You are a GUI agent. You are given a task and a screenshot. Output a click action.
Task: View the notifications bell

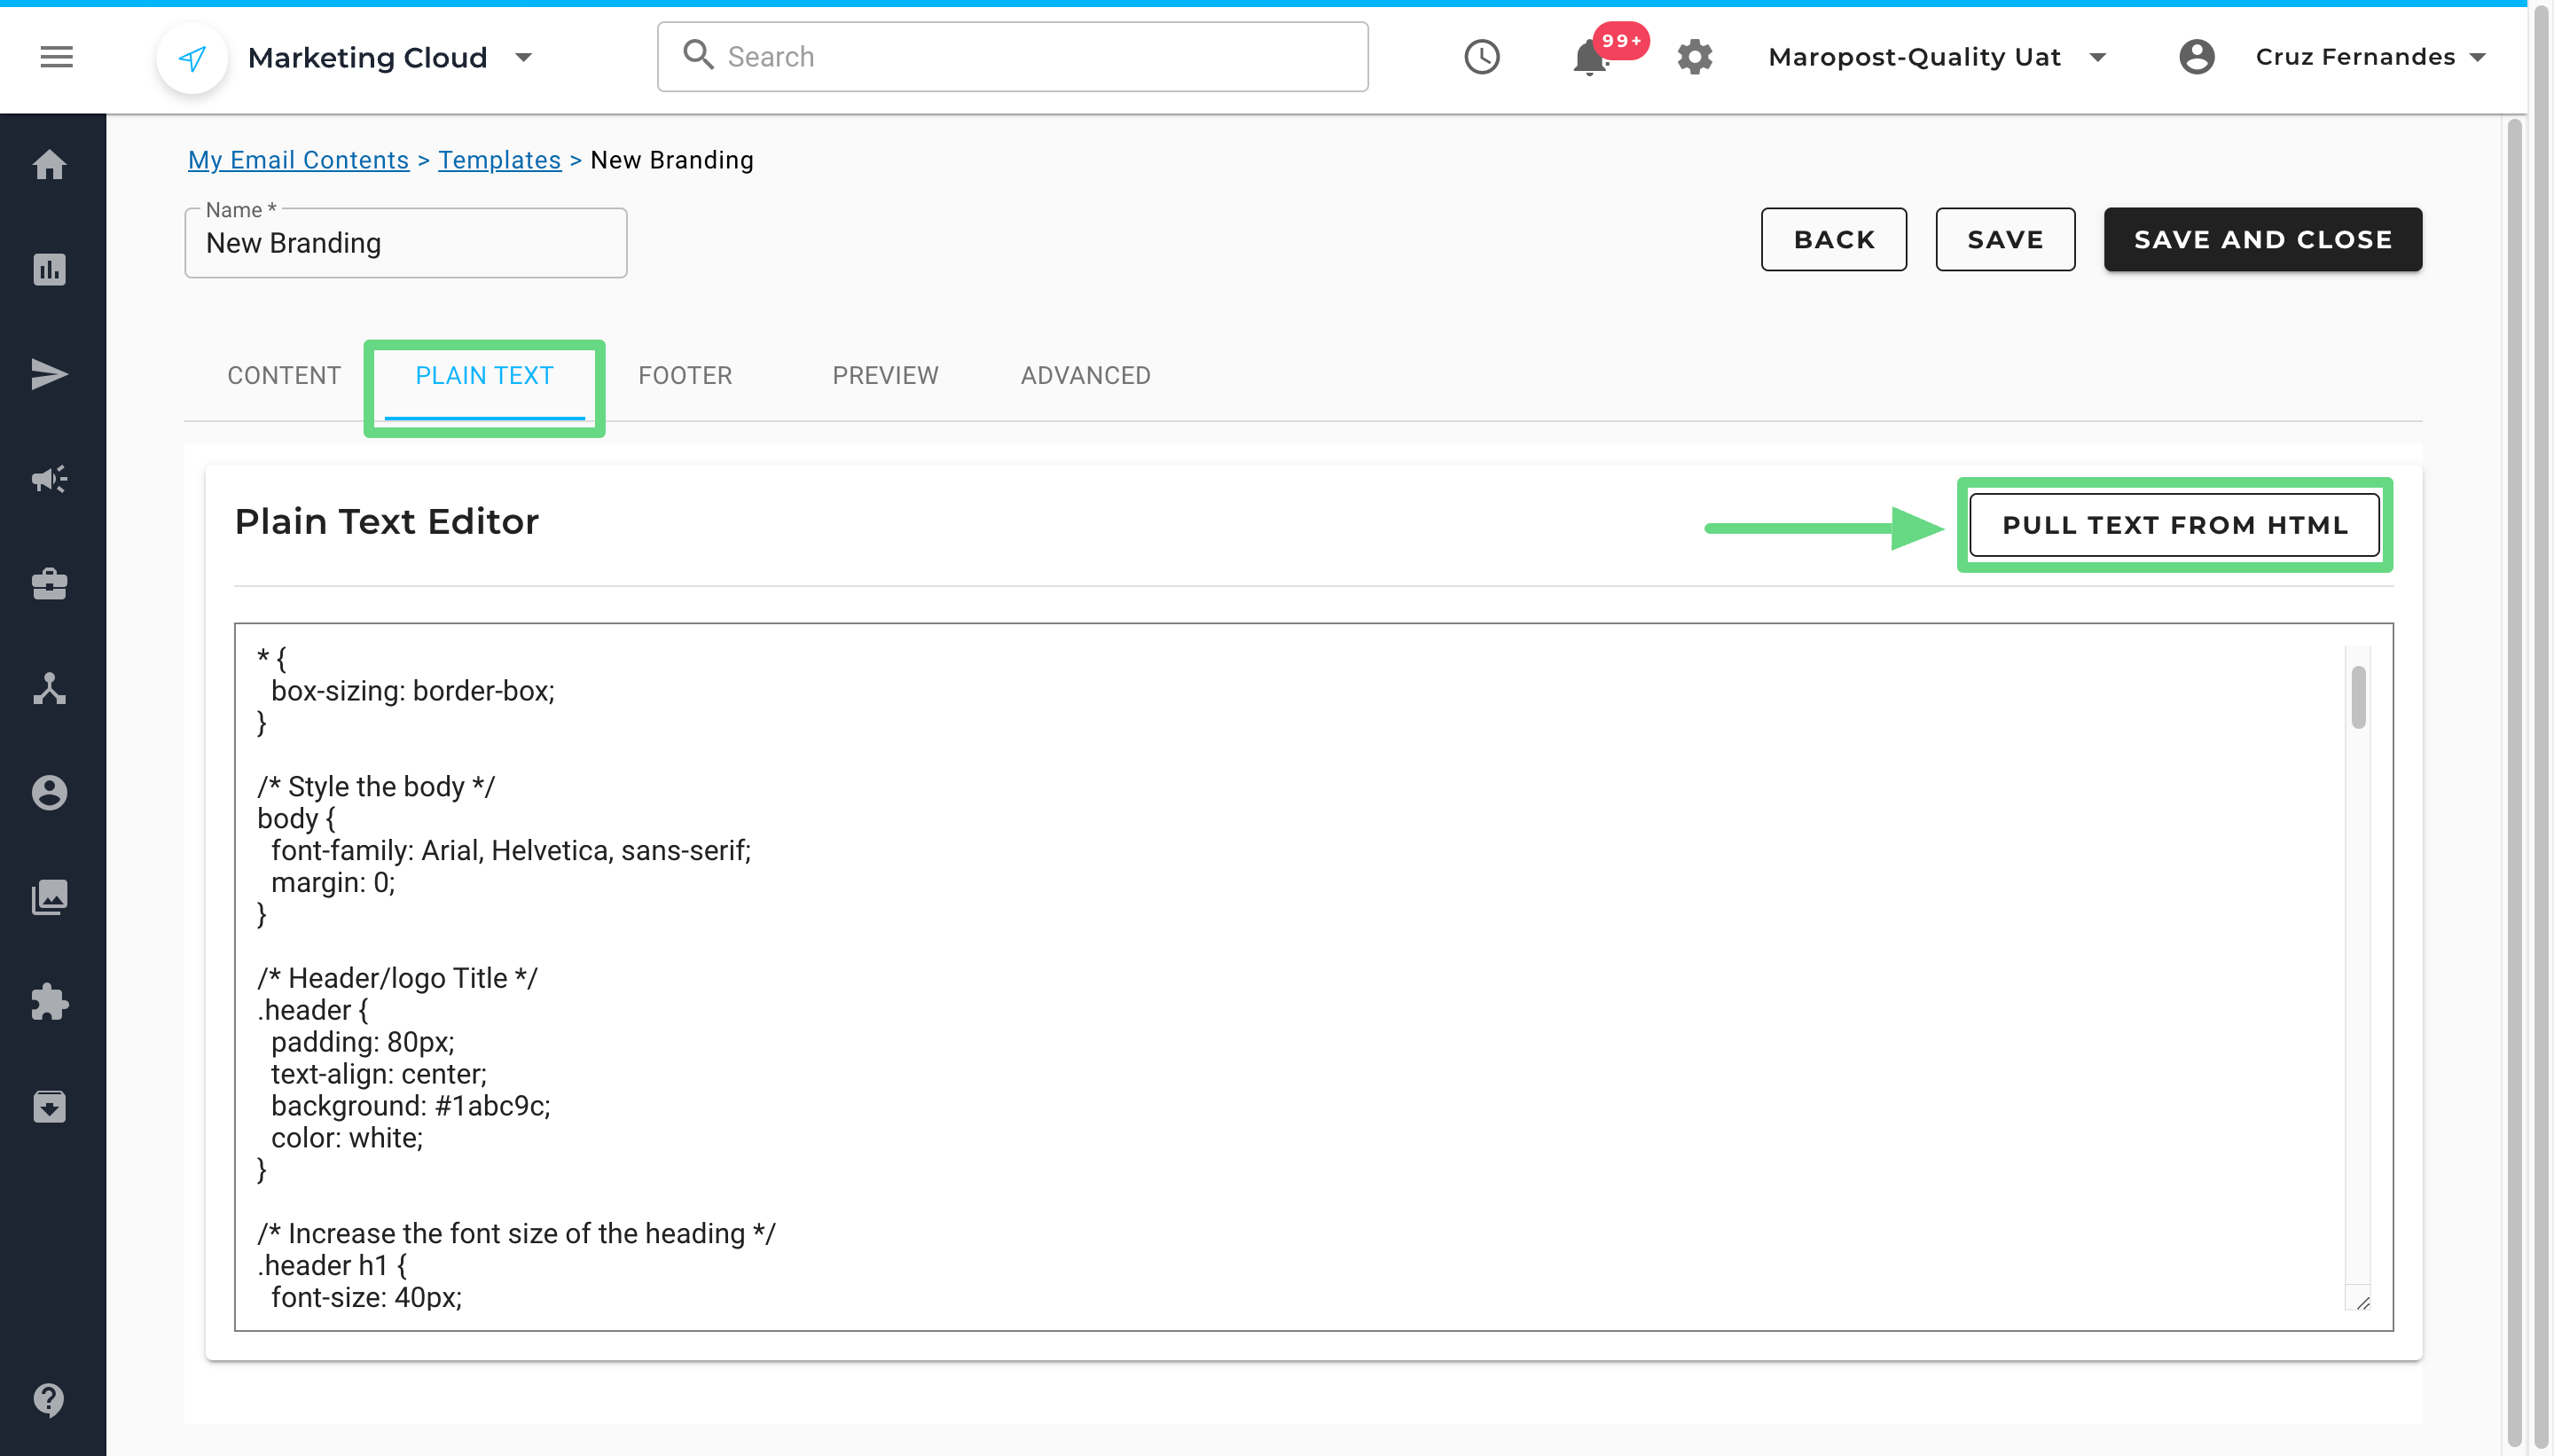pos(1589,57)
